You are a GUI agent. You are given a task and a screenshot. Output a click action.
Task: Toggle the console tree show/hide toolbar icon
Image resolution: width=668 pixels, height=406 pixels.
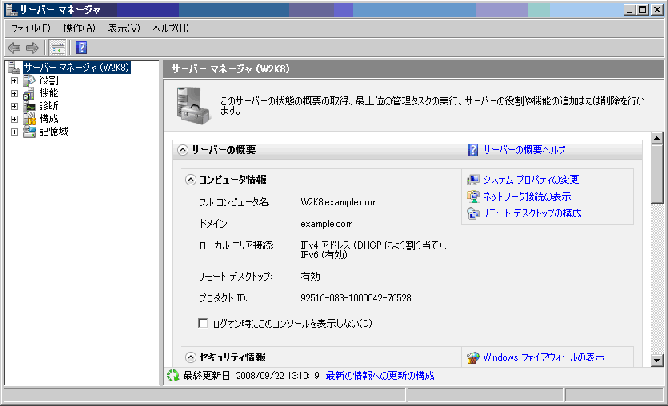(x=58, y=48)
